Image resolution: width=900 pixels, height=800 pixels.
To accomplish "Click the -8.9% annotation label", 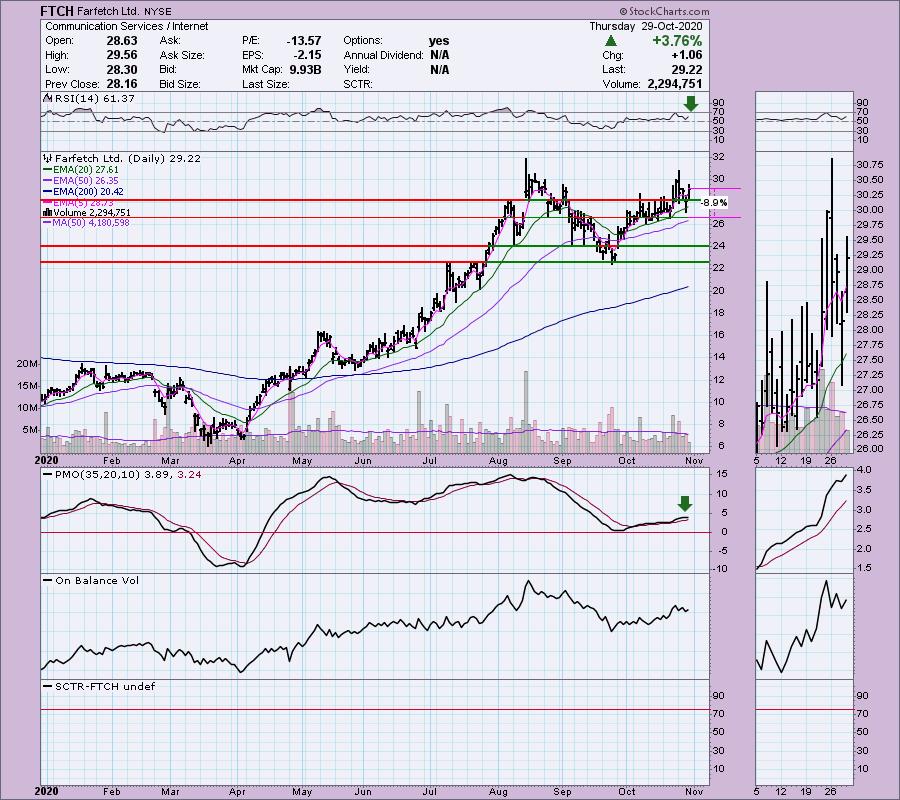I will pos(715,203).
